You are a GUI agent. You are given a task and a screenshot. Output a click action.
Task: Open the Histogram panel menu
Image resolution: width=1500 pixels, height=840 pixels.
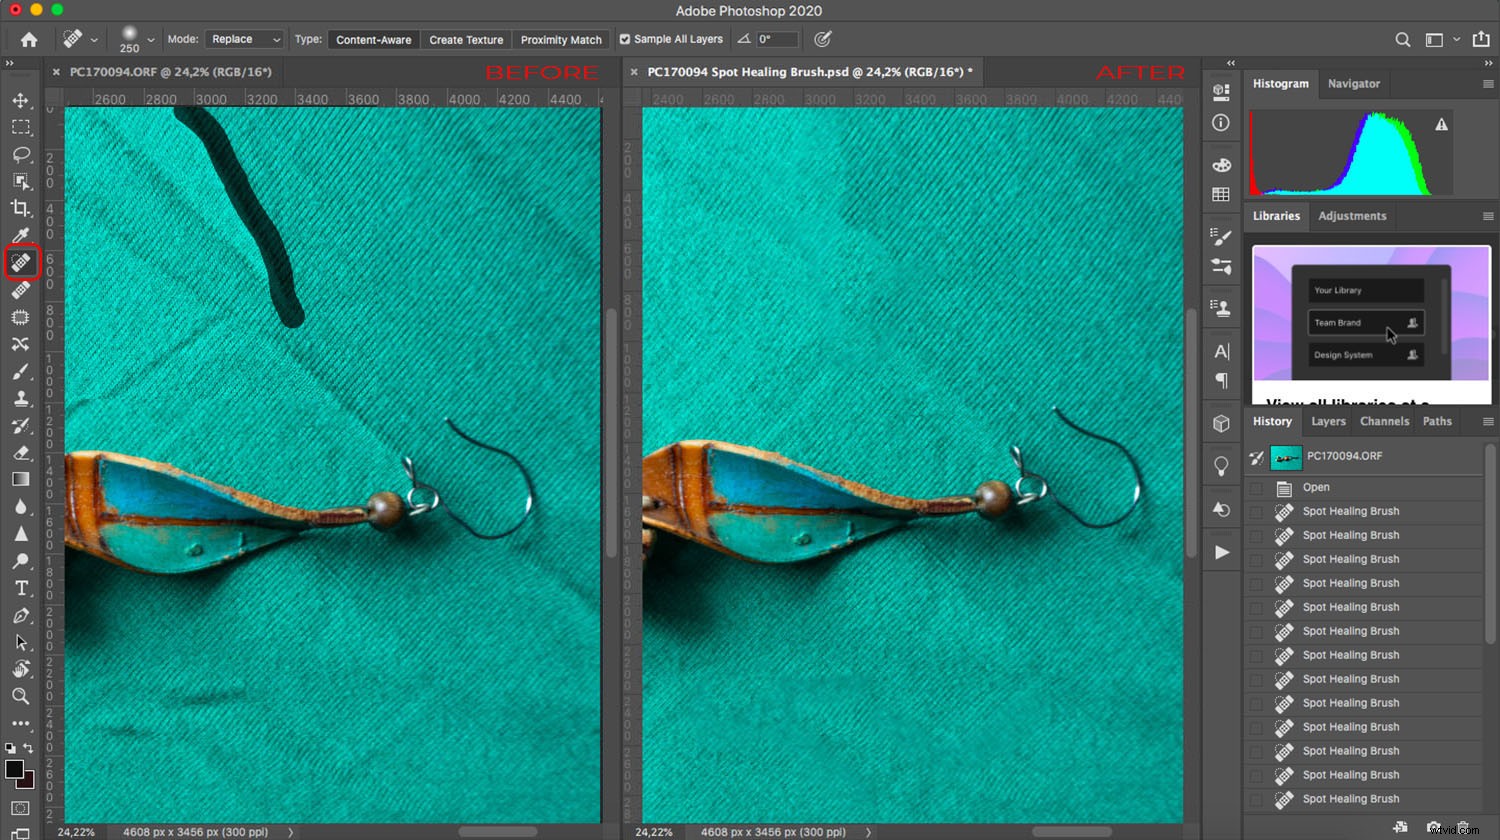(x=1488, y=83)
